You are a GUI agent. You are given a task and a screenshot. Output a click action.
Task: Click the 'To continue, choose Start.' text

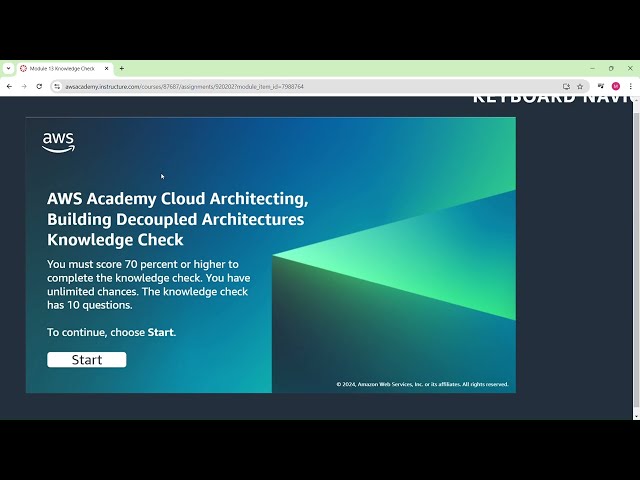[x=111, y=332]
